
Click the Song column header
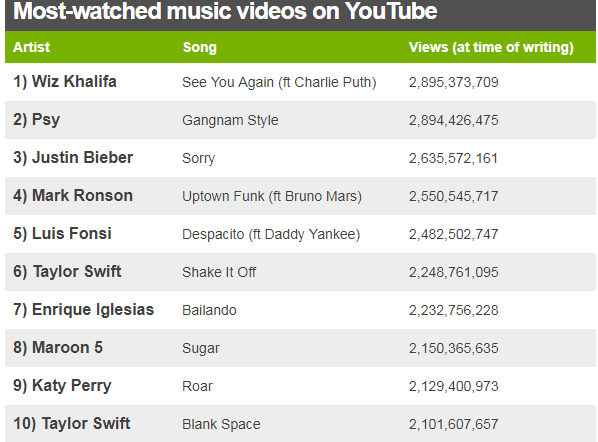199,47
